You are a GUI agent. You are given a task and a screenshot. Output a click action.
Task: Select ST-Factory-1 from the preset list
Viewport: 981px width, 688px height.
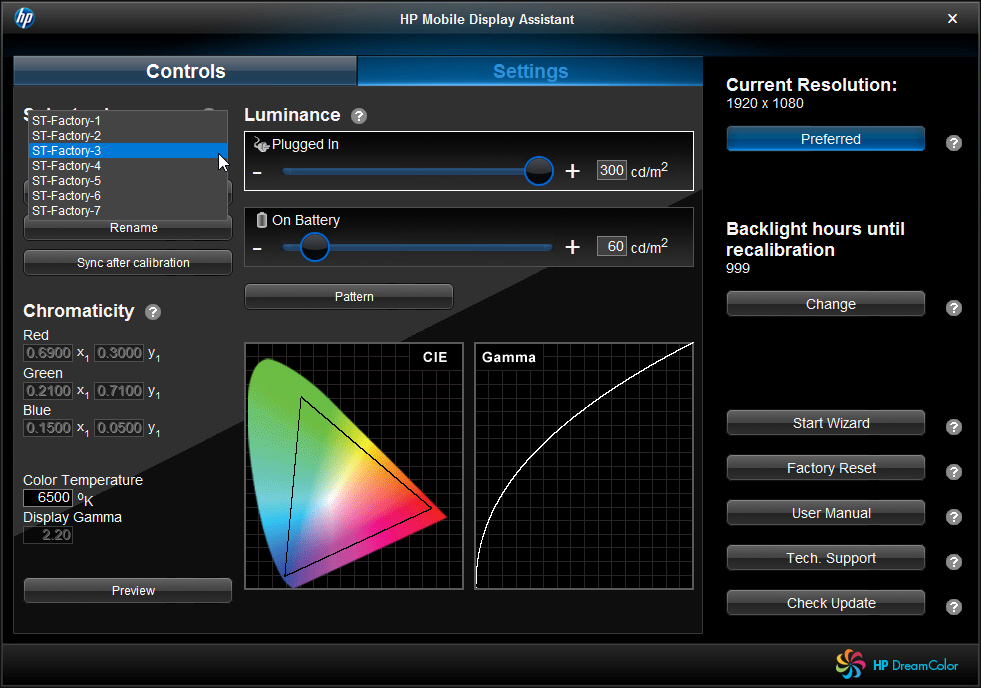point(66,120)
